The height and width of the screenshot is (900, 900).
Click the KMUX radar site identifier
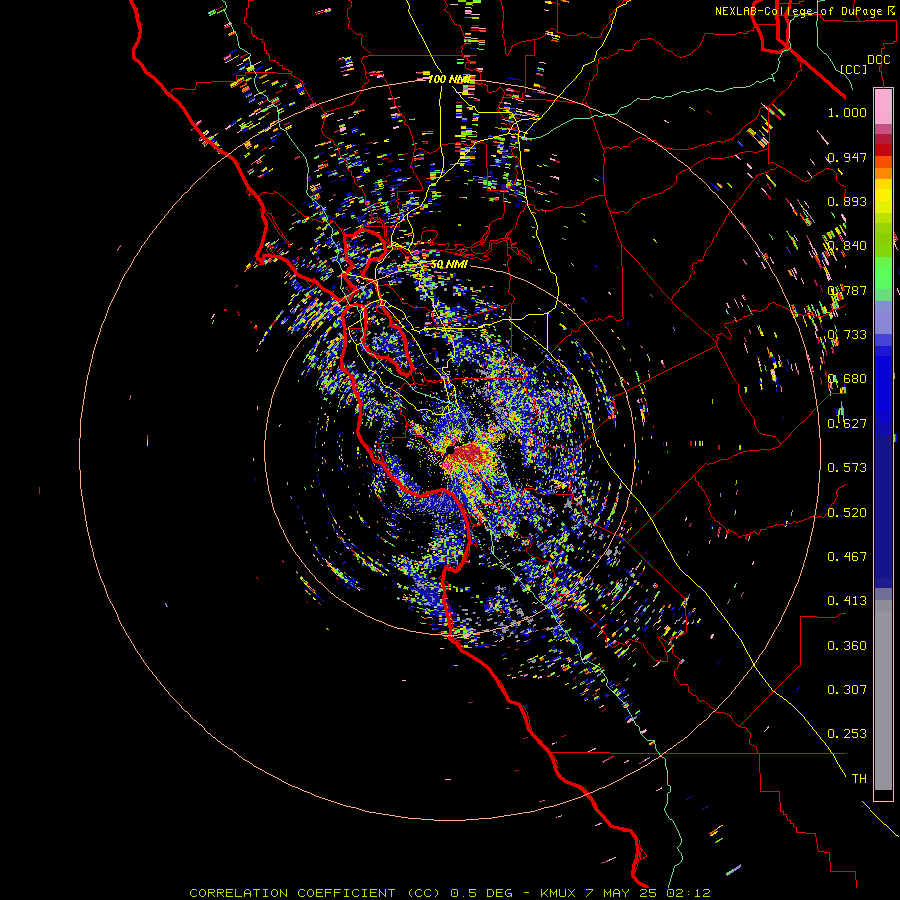[557, 893]
